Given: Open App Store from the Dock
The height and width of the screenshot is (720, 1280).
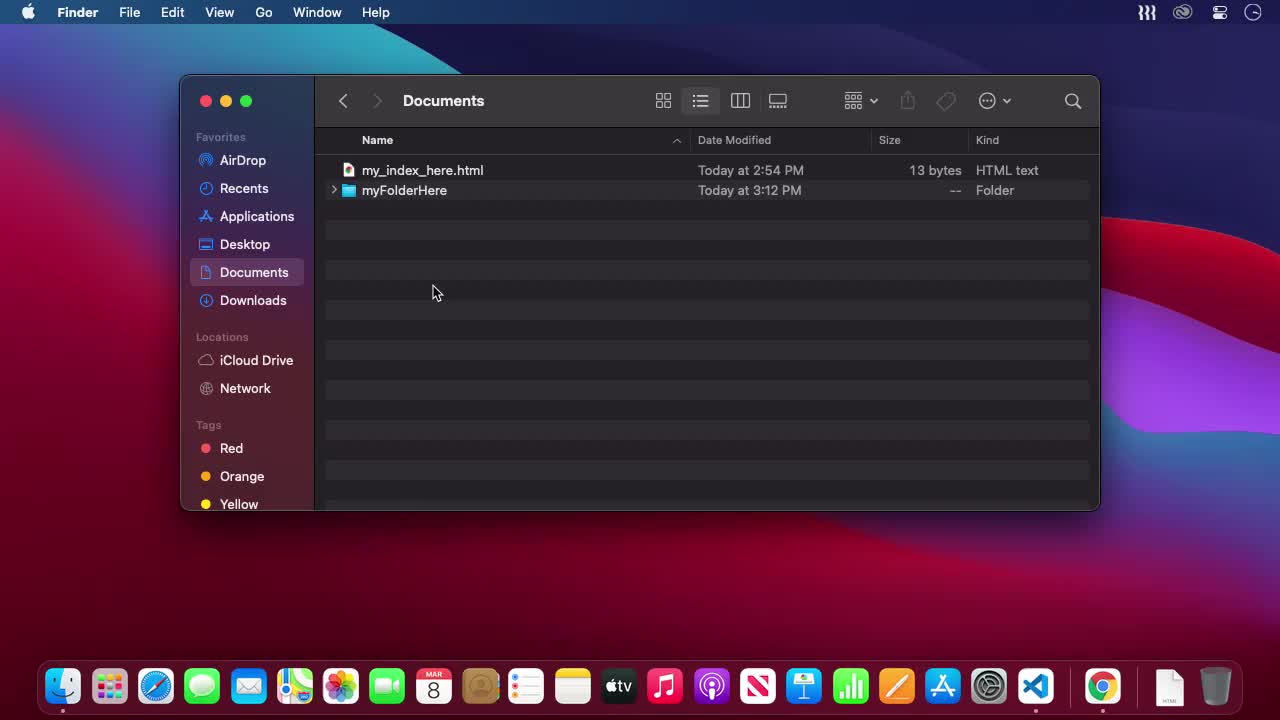Looking at the screenshot, I should pos(943,686).
